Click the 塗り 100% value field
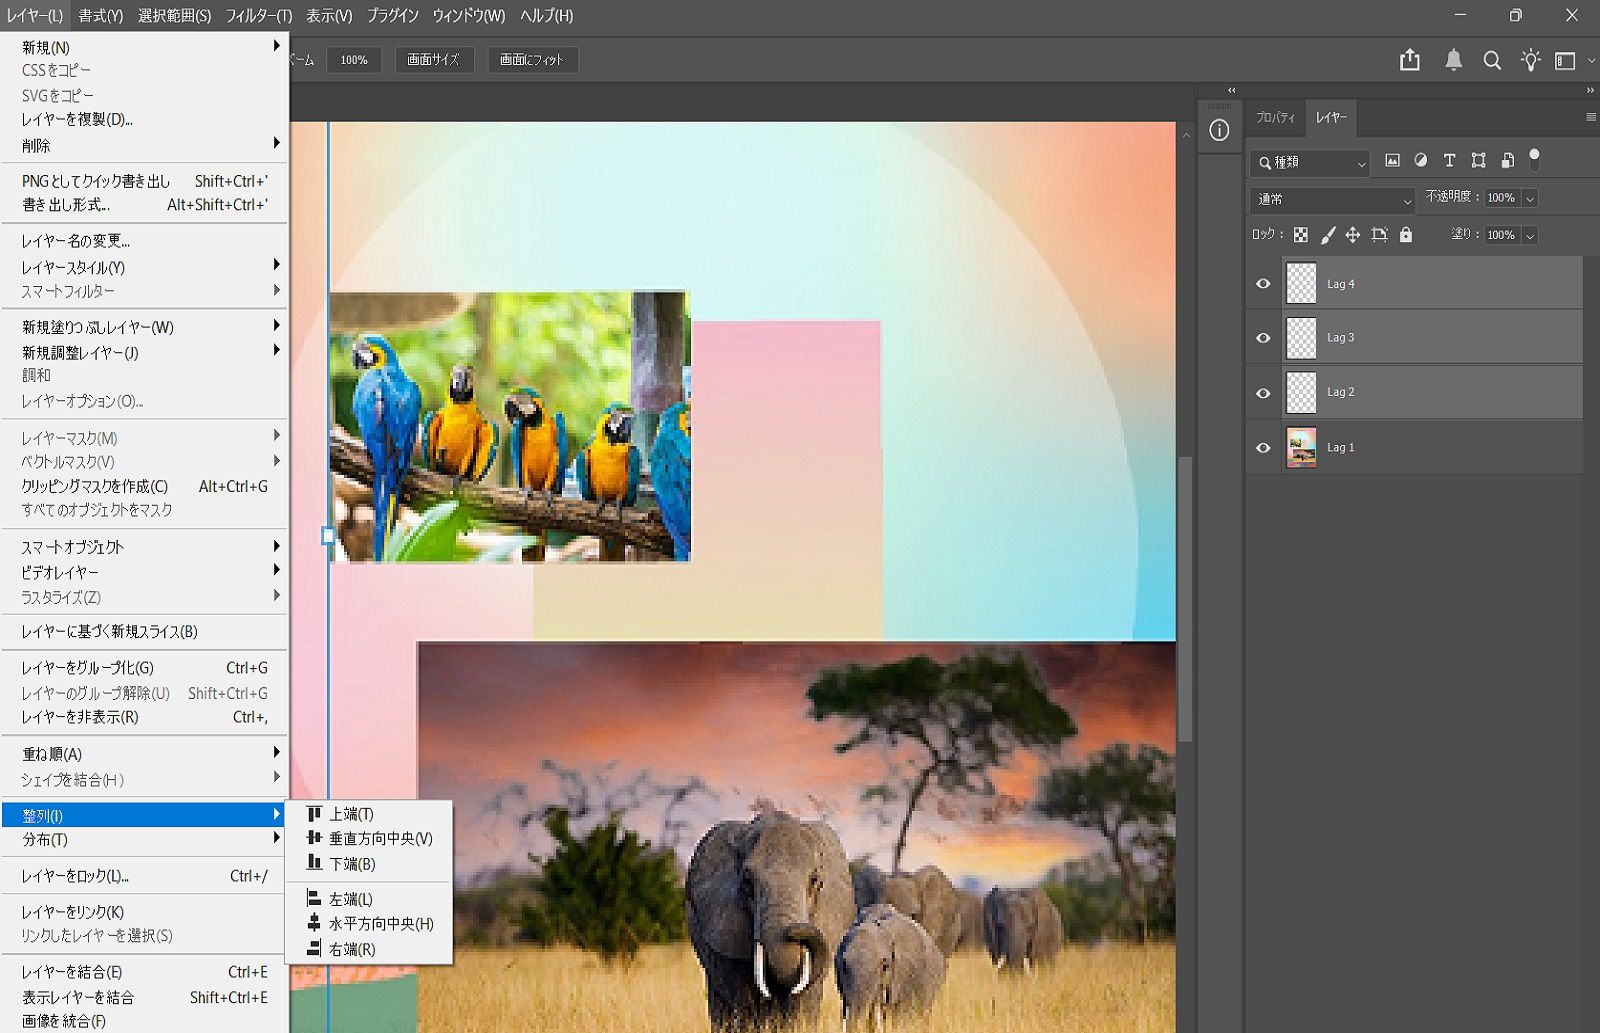 (x=1501, y=235)
